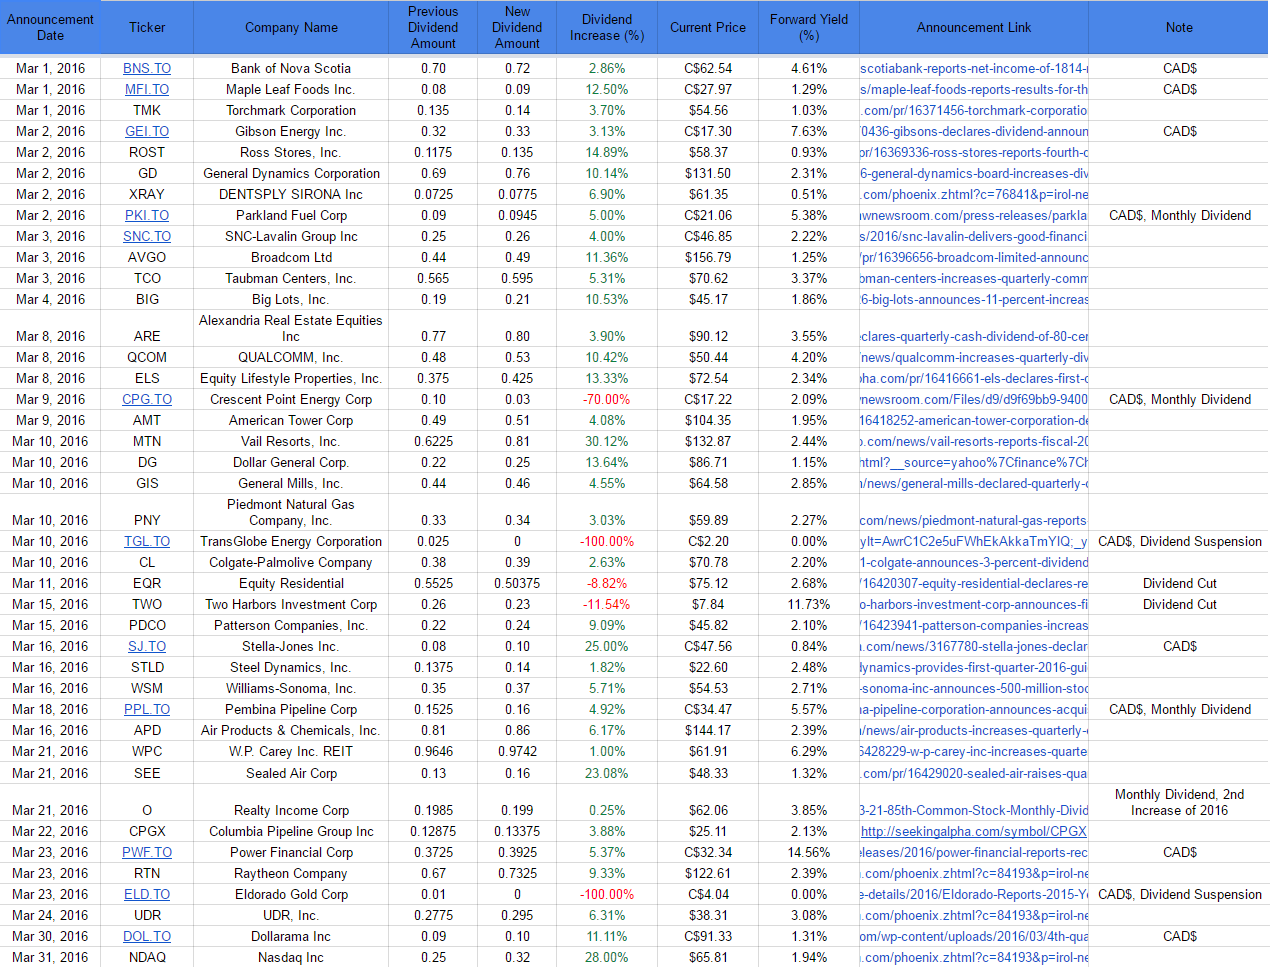The image size is (1270, 972).
Task: Click the General Dynamics Corporation cell
Action: pos(291,173)
